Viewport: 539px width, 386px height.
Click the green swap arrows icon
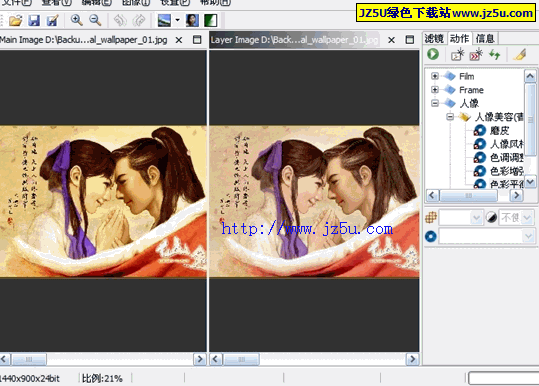pyautogui.click(x=495, y=54)
